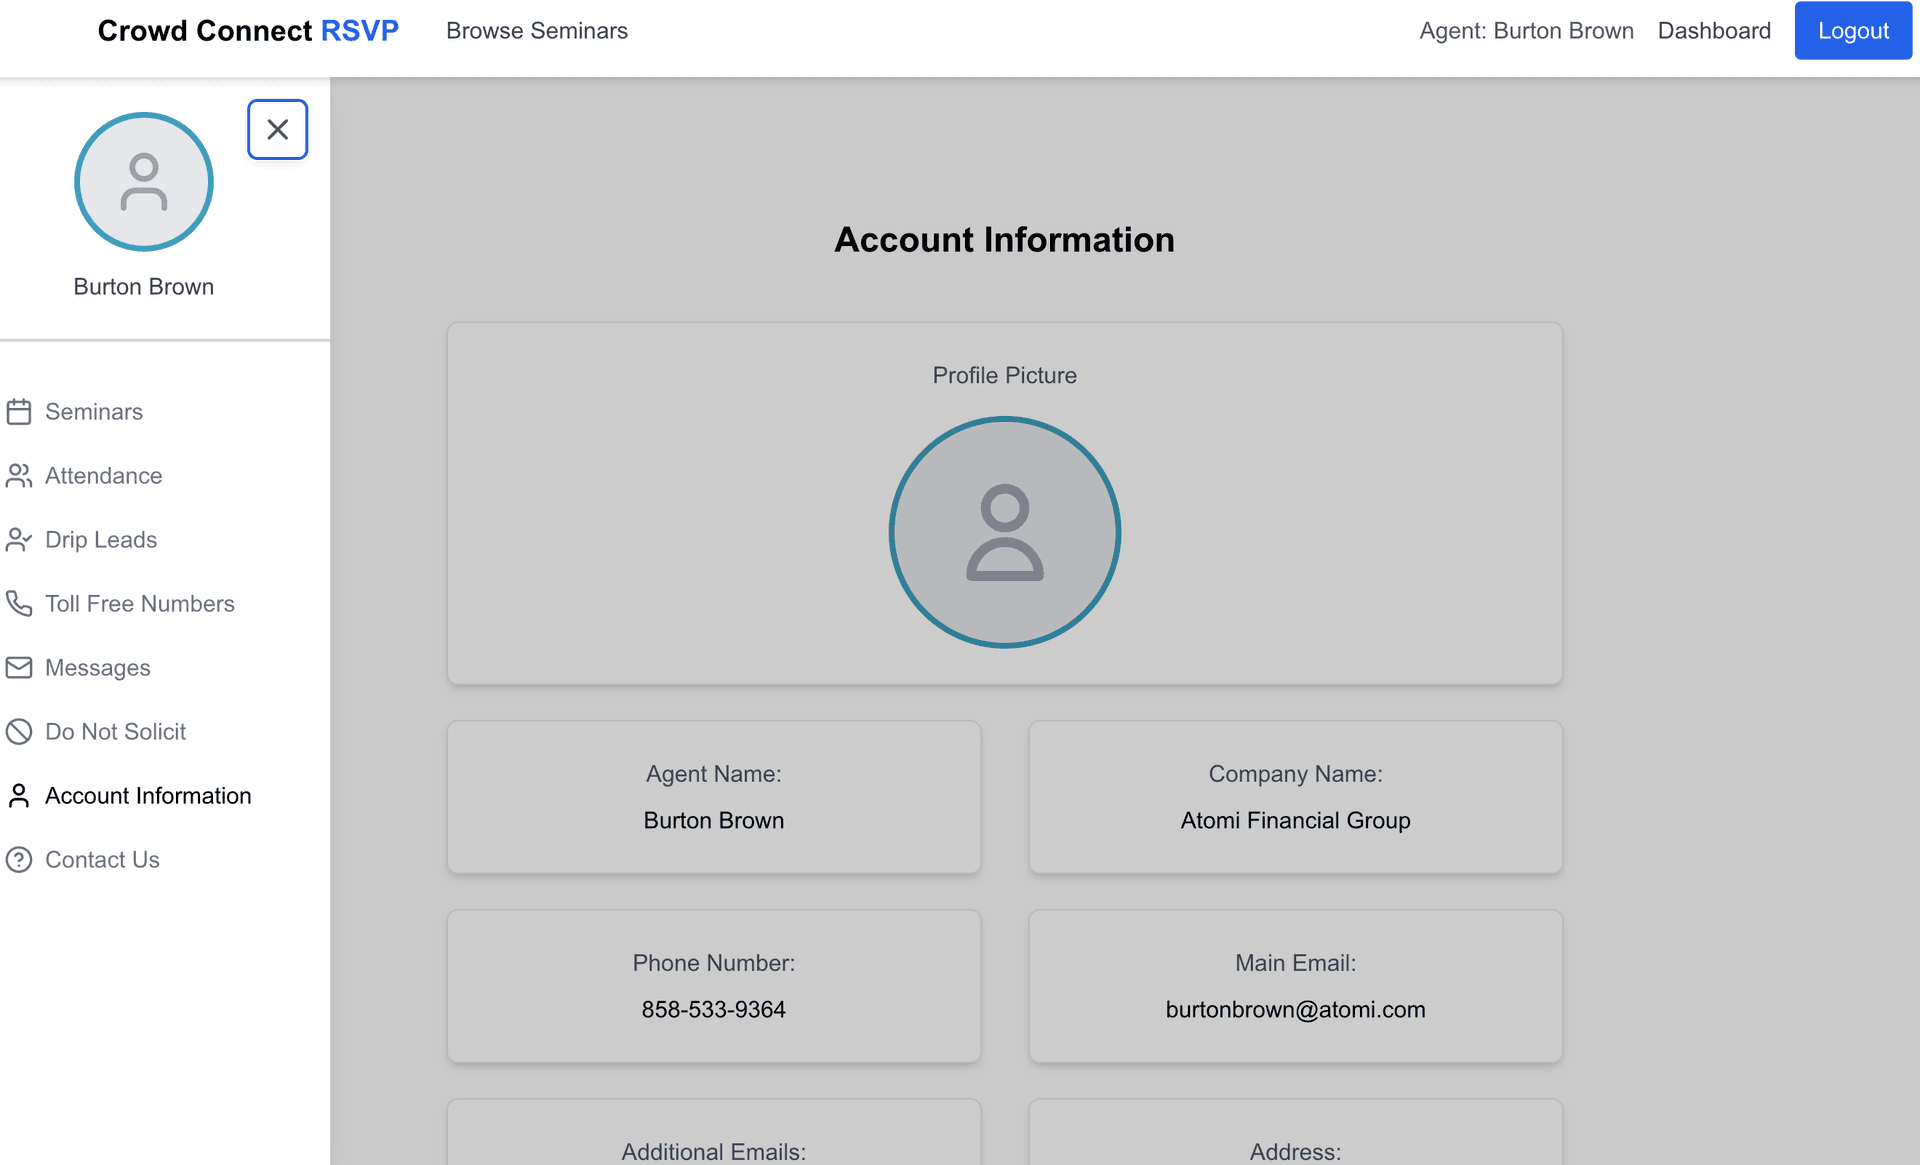Viewport: 1920px width, 1165px height.
Task: Click the sidebar avatar above Burton Brown
Action: (144, 182)
